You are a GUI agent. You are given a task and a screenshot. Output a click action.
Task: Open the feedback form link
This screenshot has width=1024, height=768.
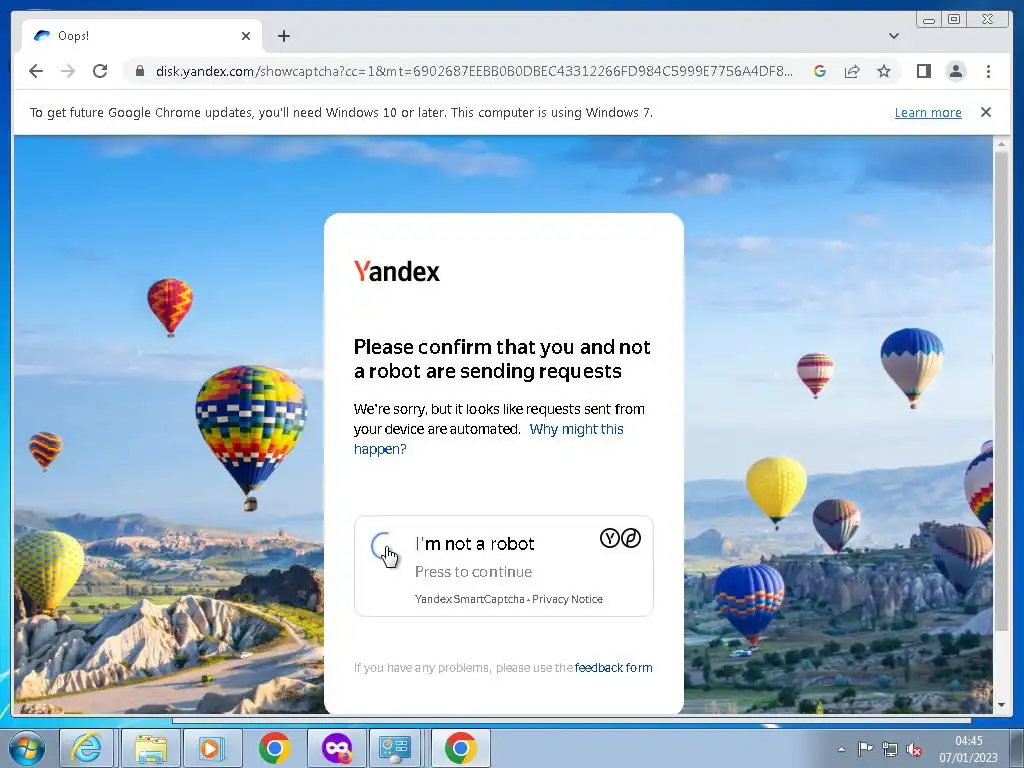pos(613,667)
